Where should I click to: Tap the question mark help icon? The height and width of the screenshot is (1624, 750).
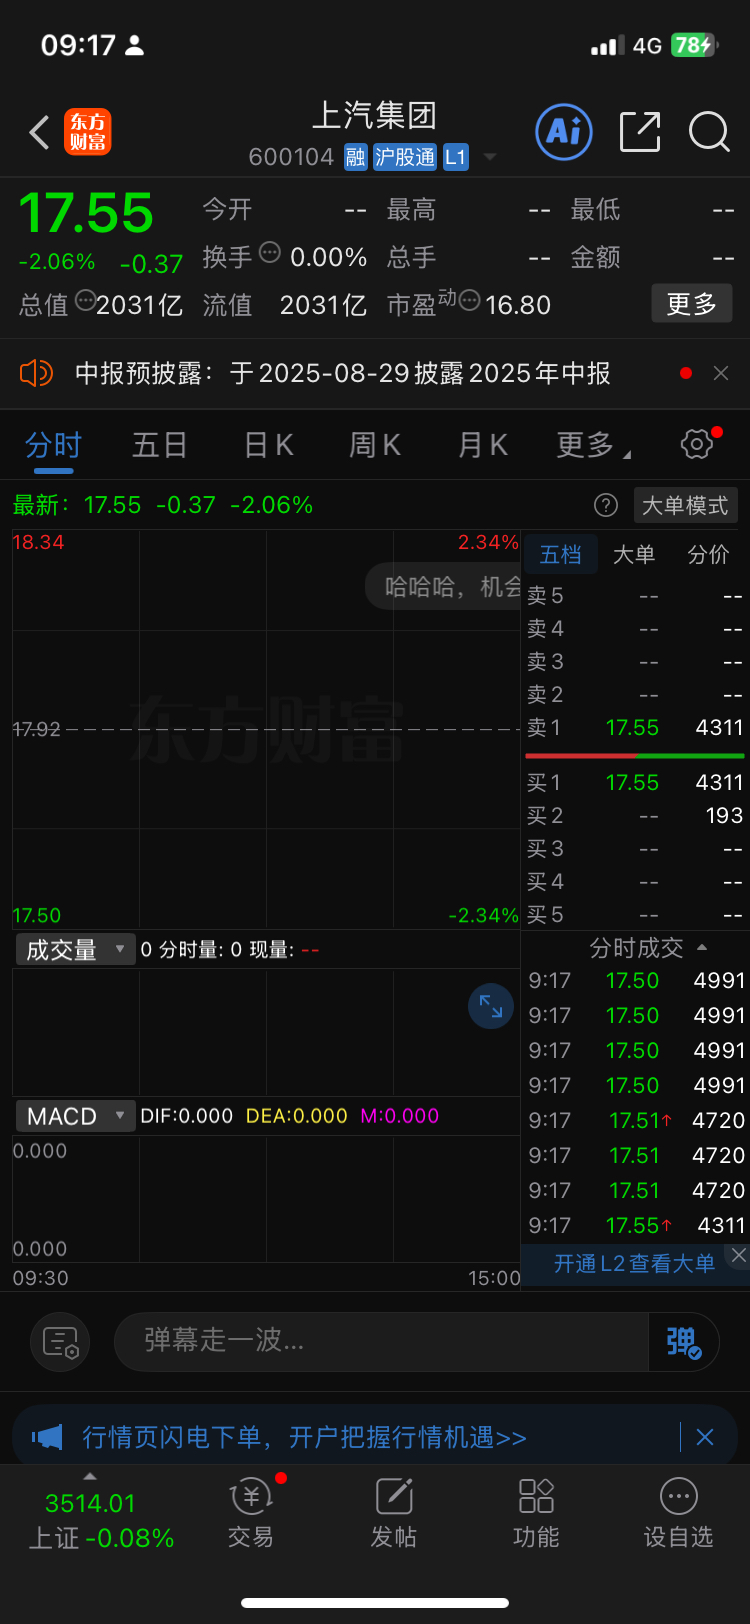(606, 505)
